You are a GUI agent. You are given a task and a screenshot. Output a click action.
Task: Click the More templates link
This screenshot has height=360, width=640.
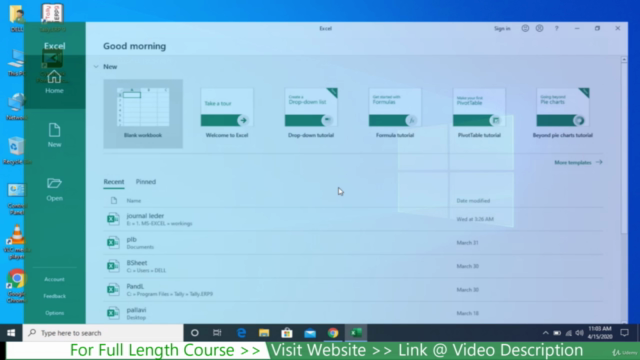pos(578,162)
